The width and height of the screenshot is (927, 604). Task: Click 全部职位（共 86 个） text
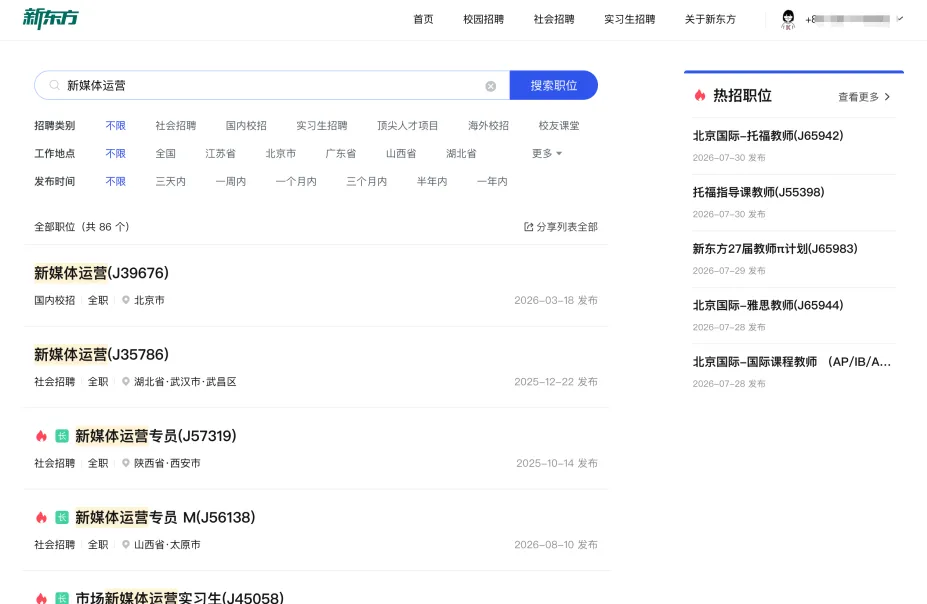[82, 227]
